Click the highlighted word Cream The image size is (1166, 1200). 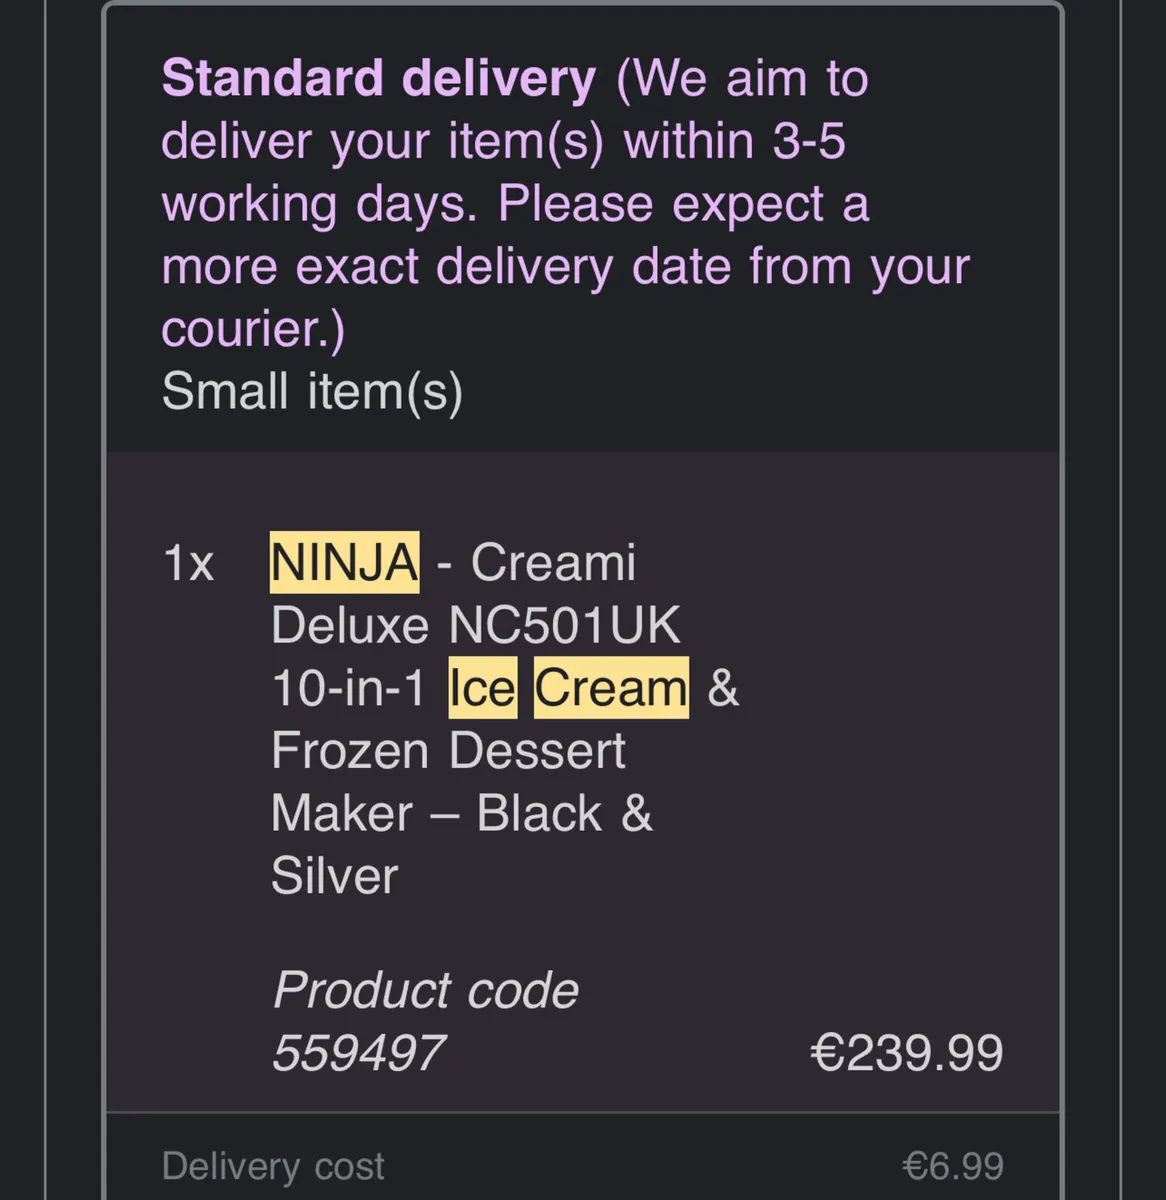[611, 688]
